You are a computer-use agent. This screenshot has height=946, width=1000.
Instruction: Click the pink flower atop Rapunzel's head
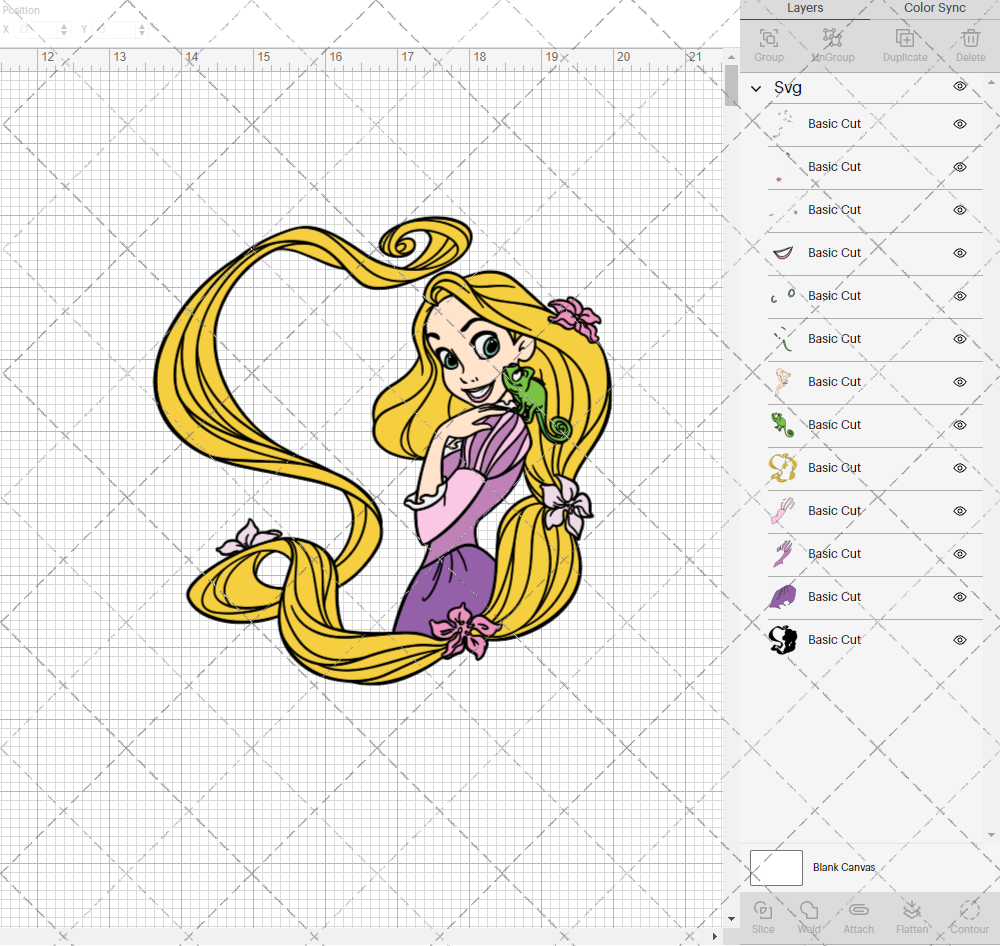tap(575, 317)
